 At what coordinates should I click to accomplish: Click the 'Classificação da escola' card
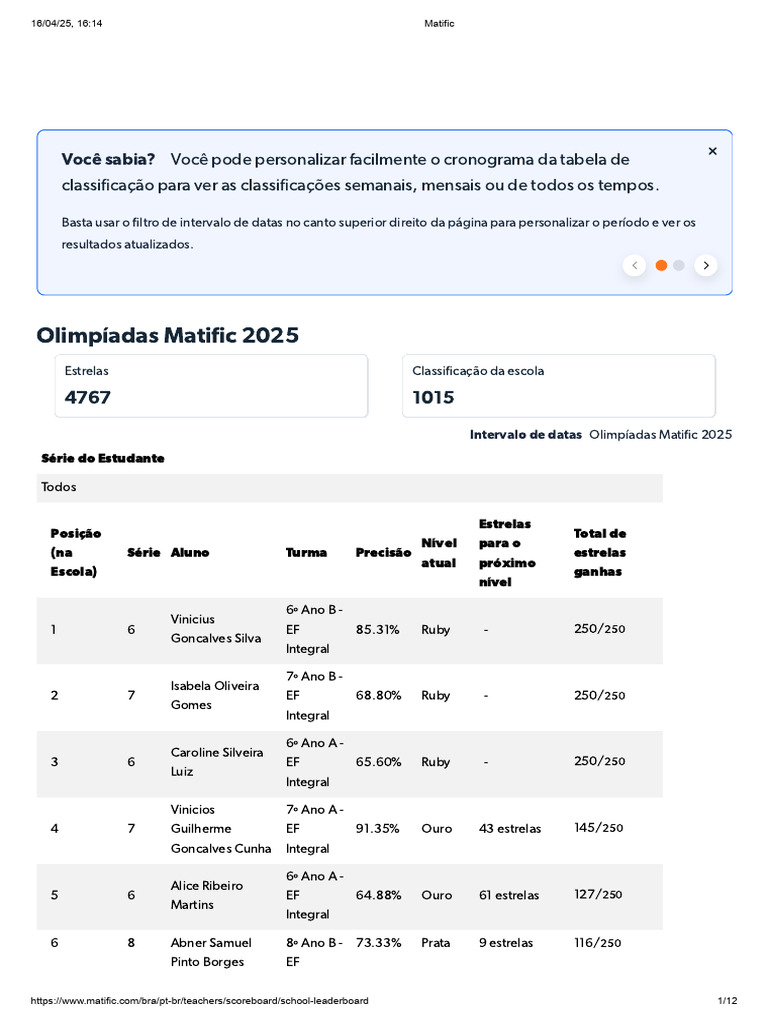point(559,386)
